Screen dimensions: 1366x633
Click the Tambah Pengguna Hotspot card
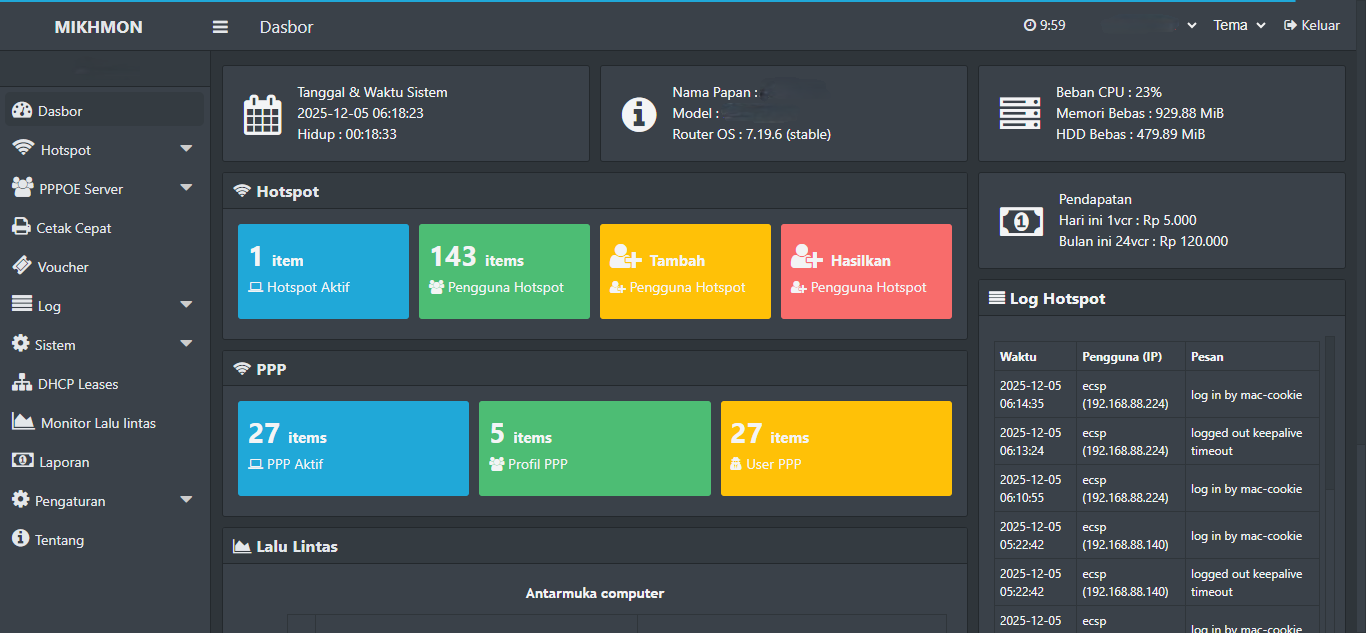coord(685,271)
